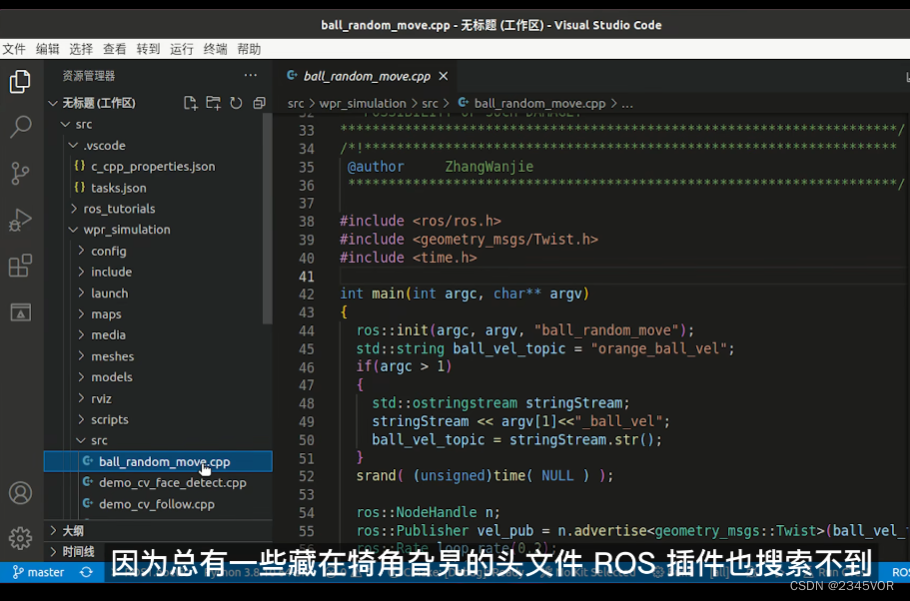Screen dimensions: 910x601
Task: Open the Extensions panel
Action: point(20,266)
